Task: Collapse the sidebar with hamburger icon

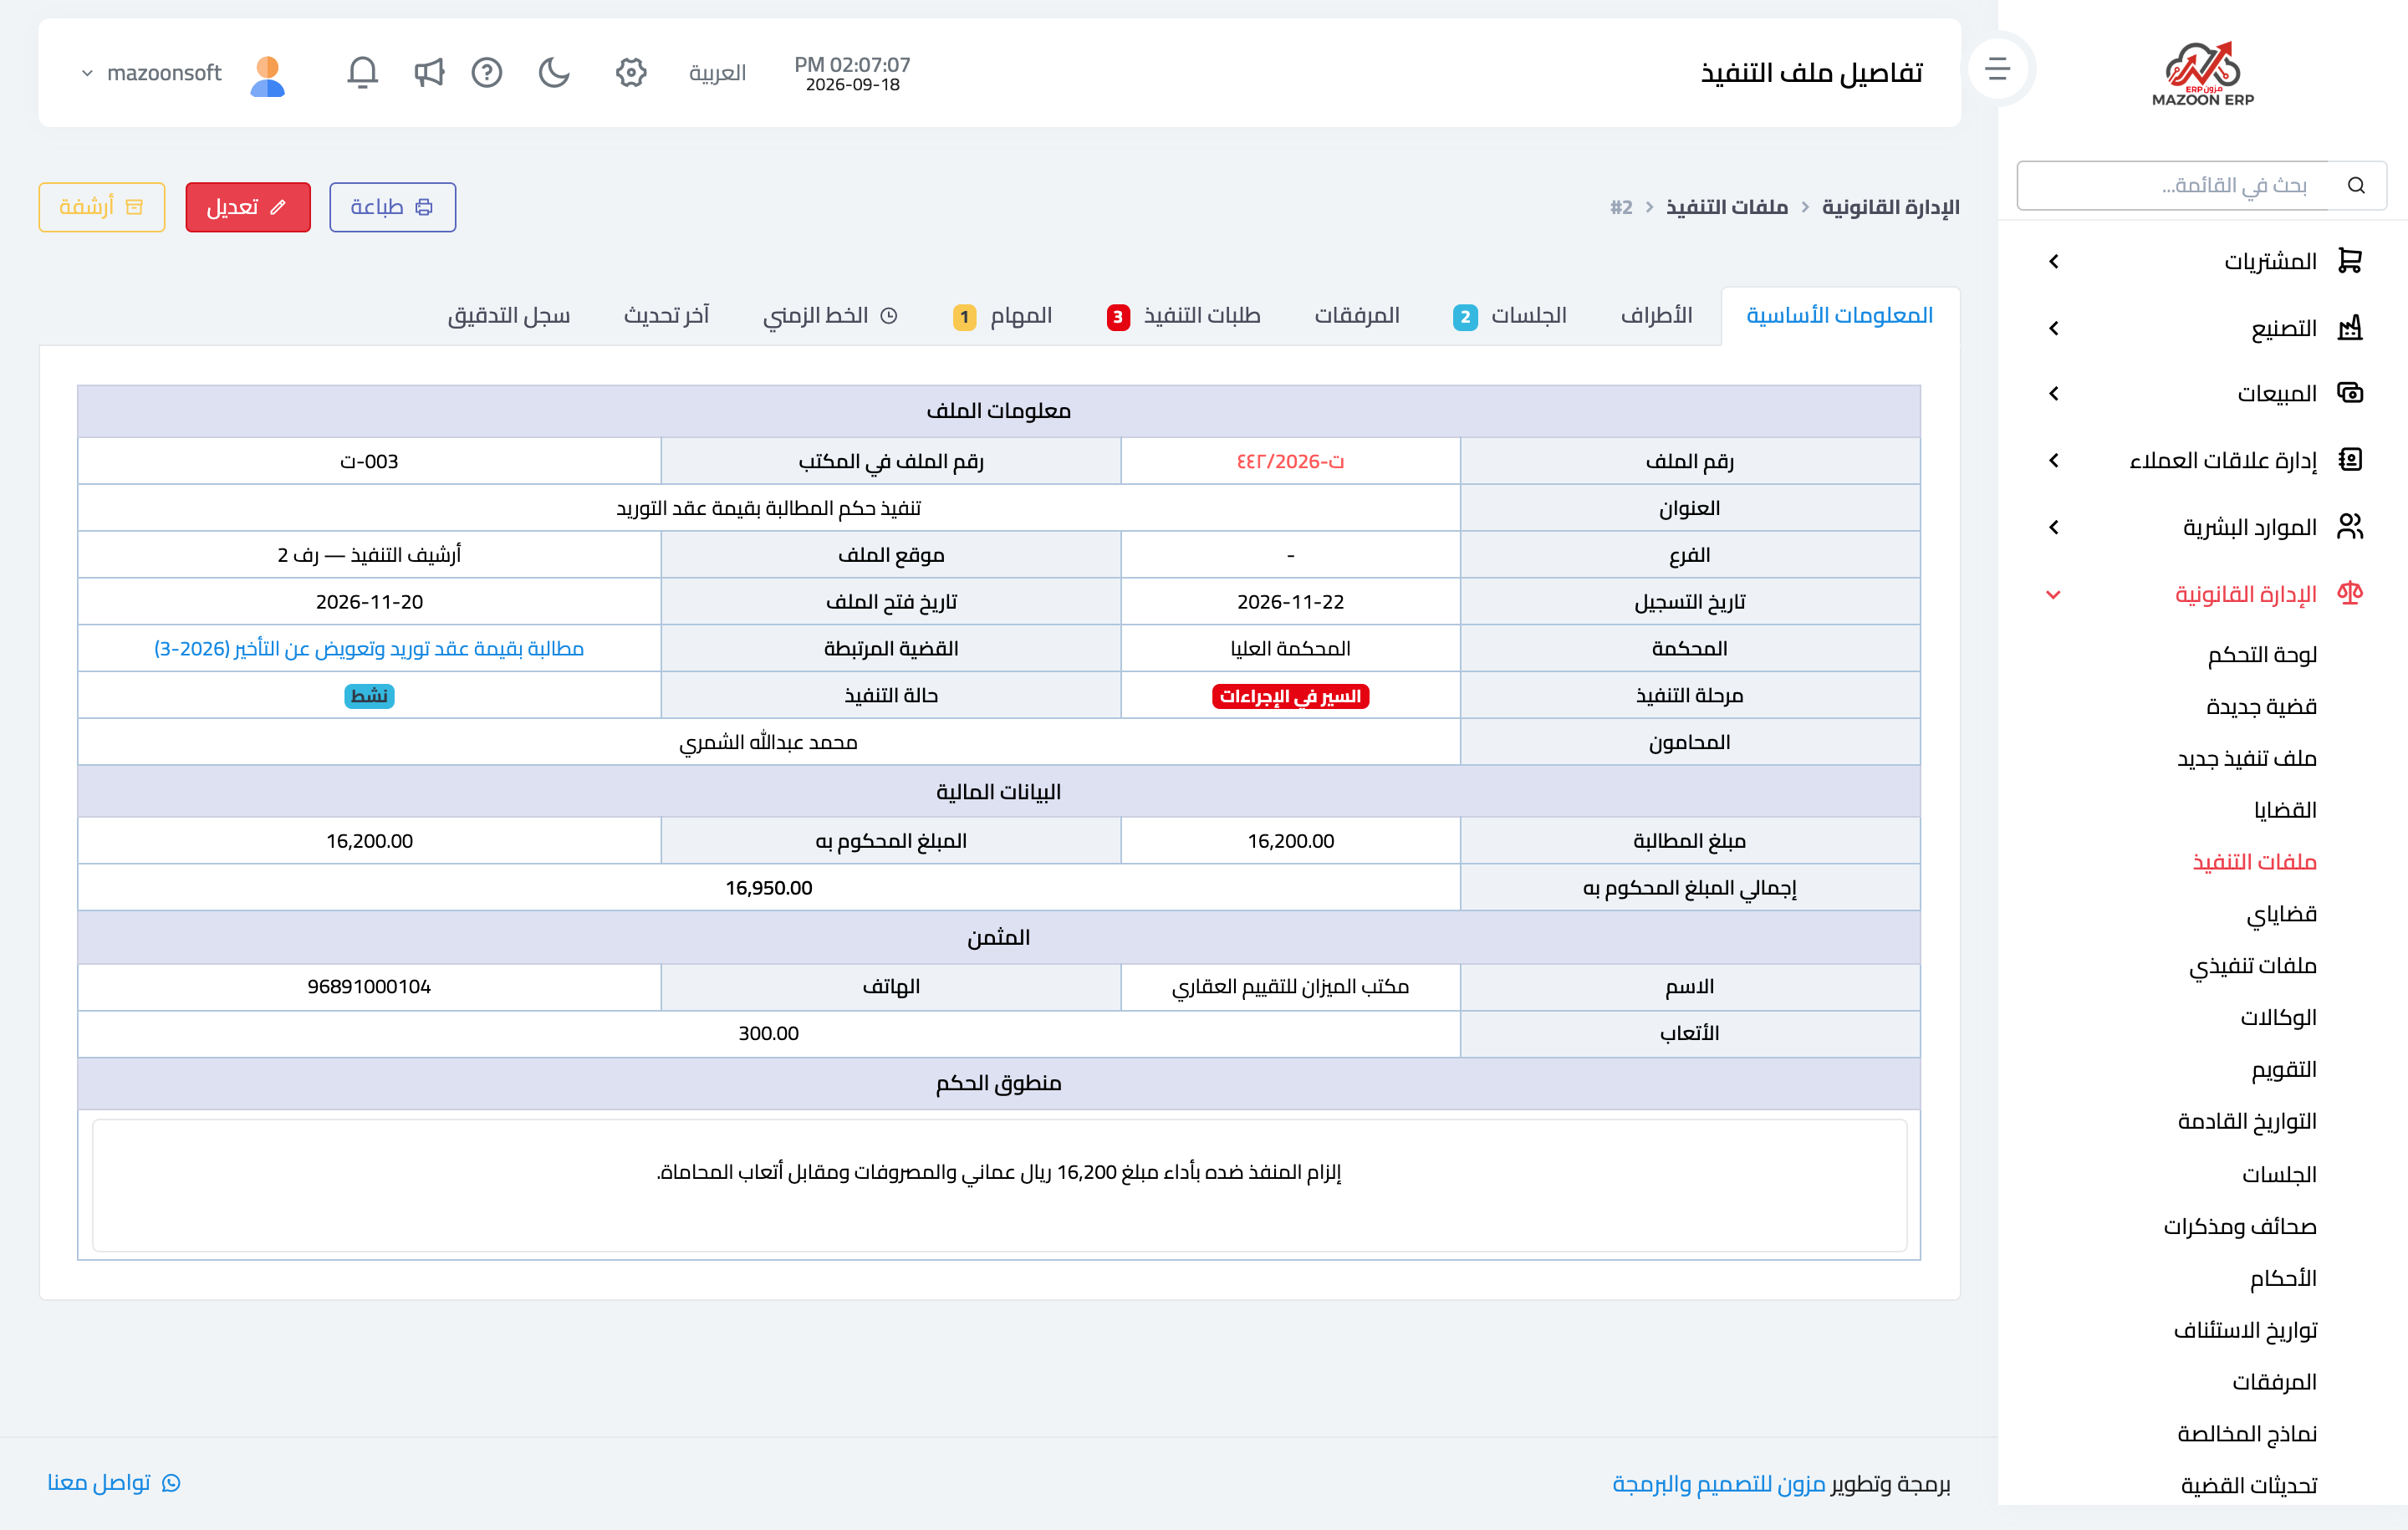Action: pos(1998,68)
